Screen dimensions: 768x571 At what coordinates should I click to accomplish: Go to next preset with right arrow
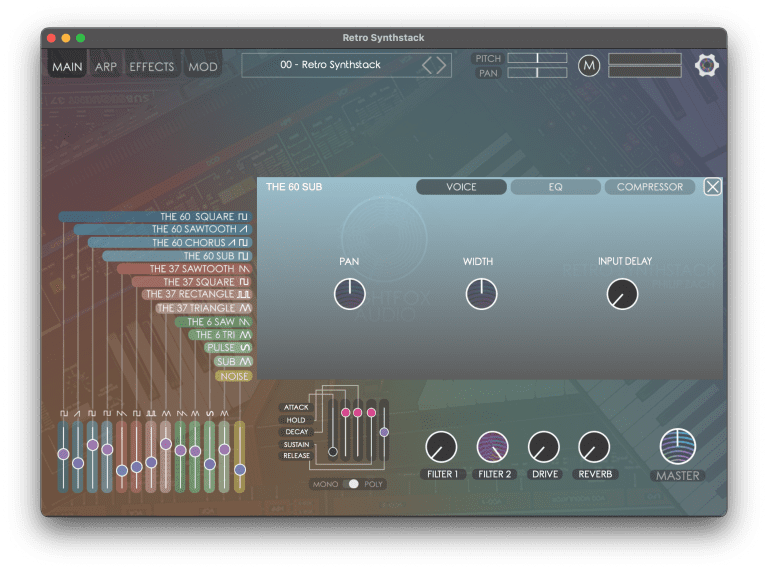(441, 66)
